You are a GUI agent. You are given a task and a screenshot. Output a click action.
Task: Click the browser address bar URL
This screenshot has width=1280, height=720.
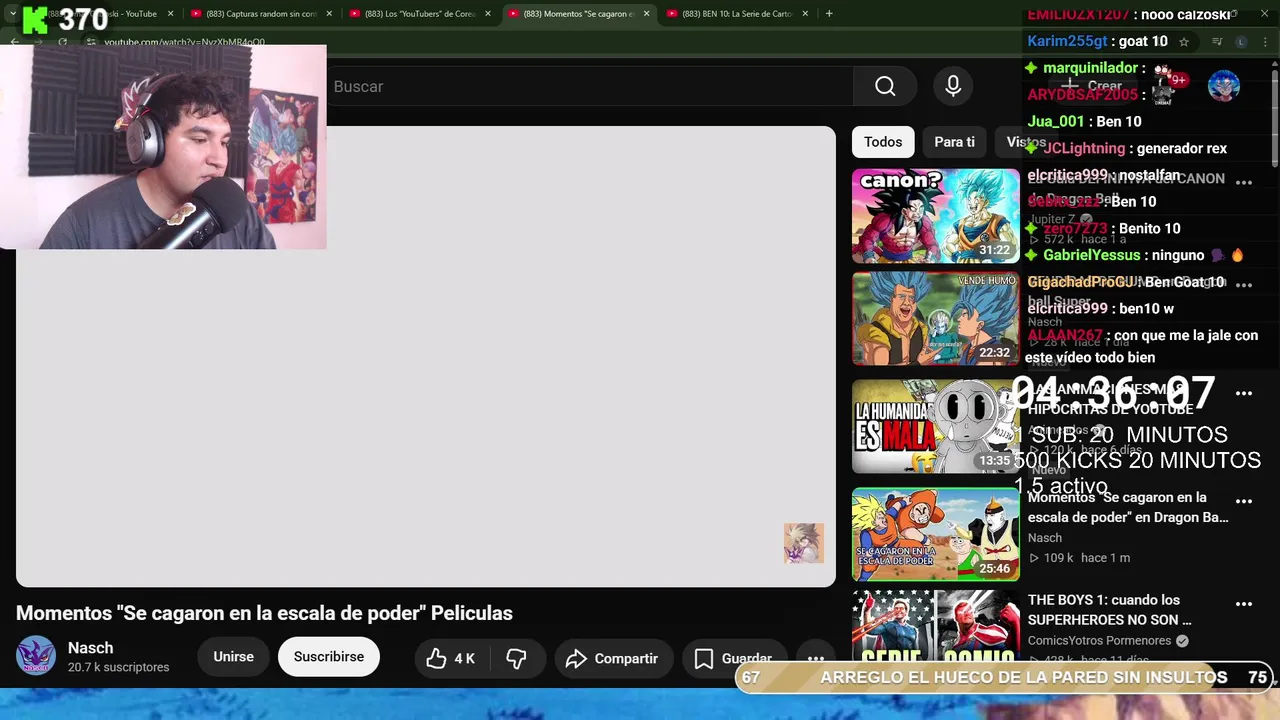point(185,42)
